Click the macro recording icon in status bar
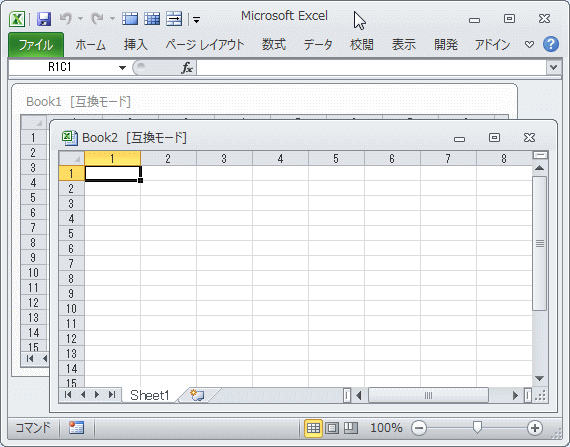This screenshot has height=447, width=570. point(76,428)
